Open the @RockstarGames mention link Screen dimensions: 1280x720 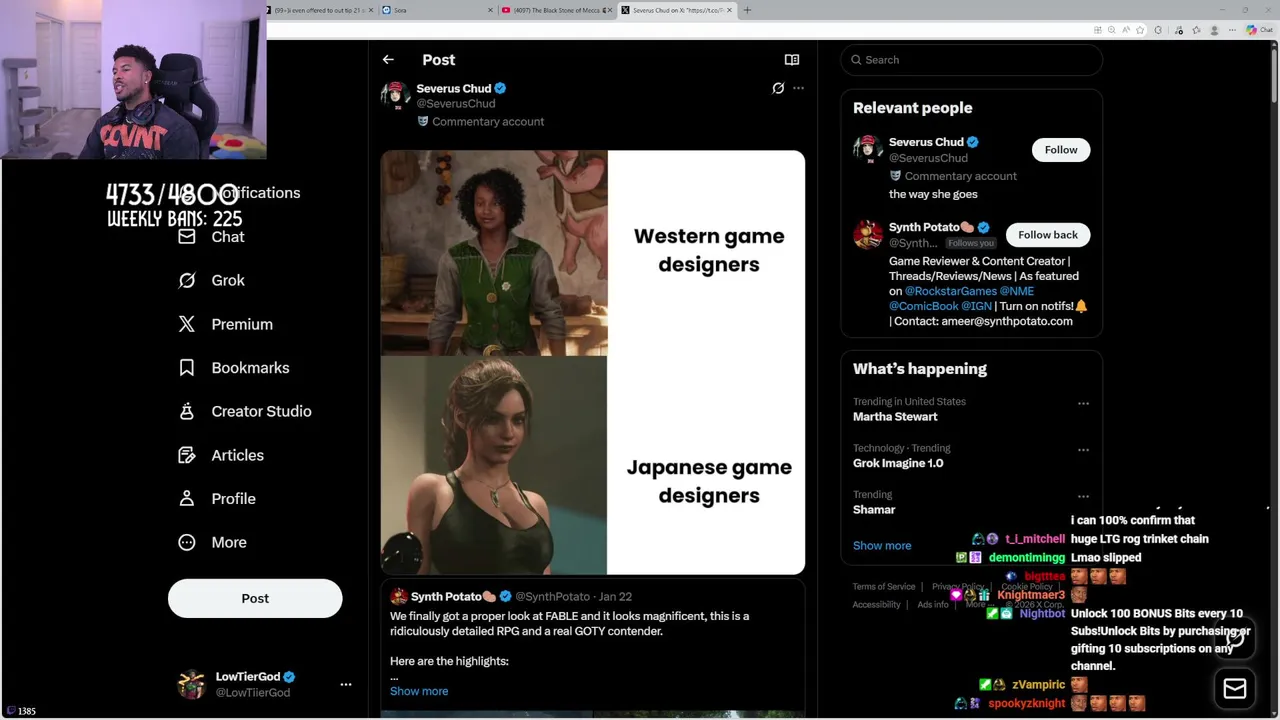click(951, 291)
